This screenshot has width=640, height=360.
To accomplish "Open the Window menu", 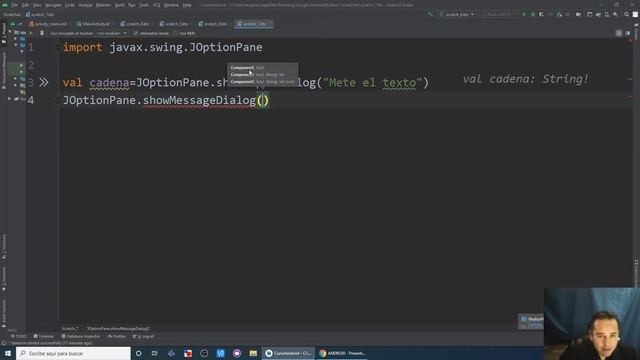I will click(171, 5).
